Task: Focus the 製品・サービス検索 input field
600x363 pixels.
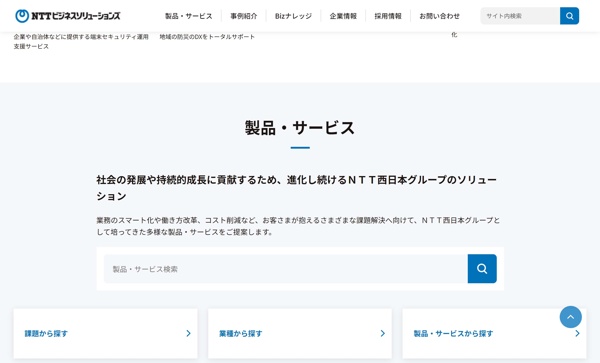Action: pos(286,269)
